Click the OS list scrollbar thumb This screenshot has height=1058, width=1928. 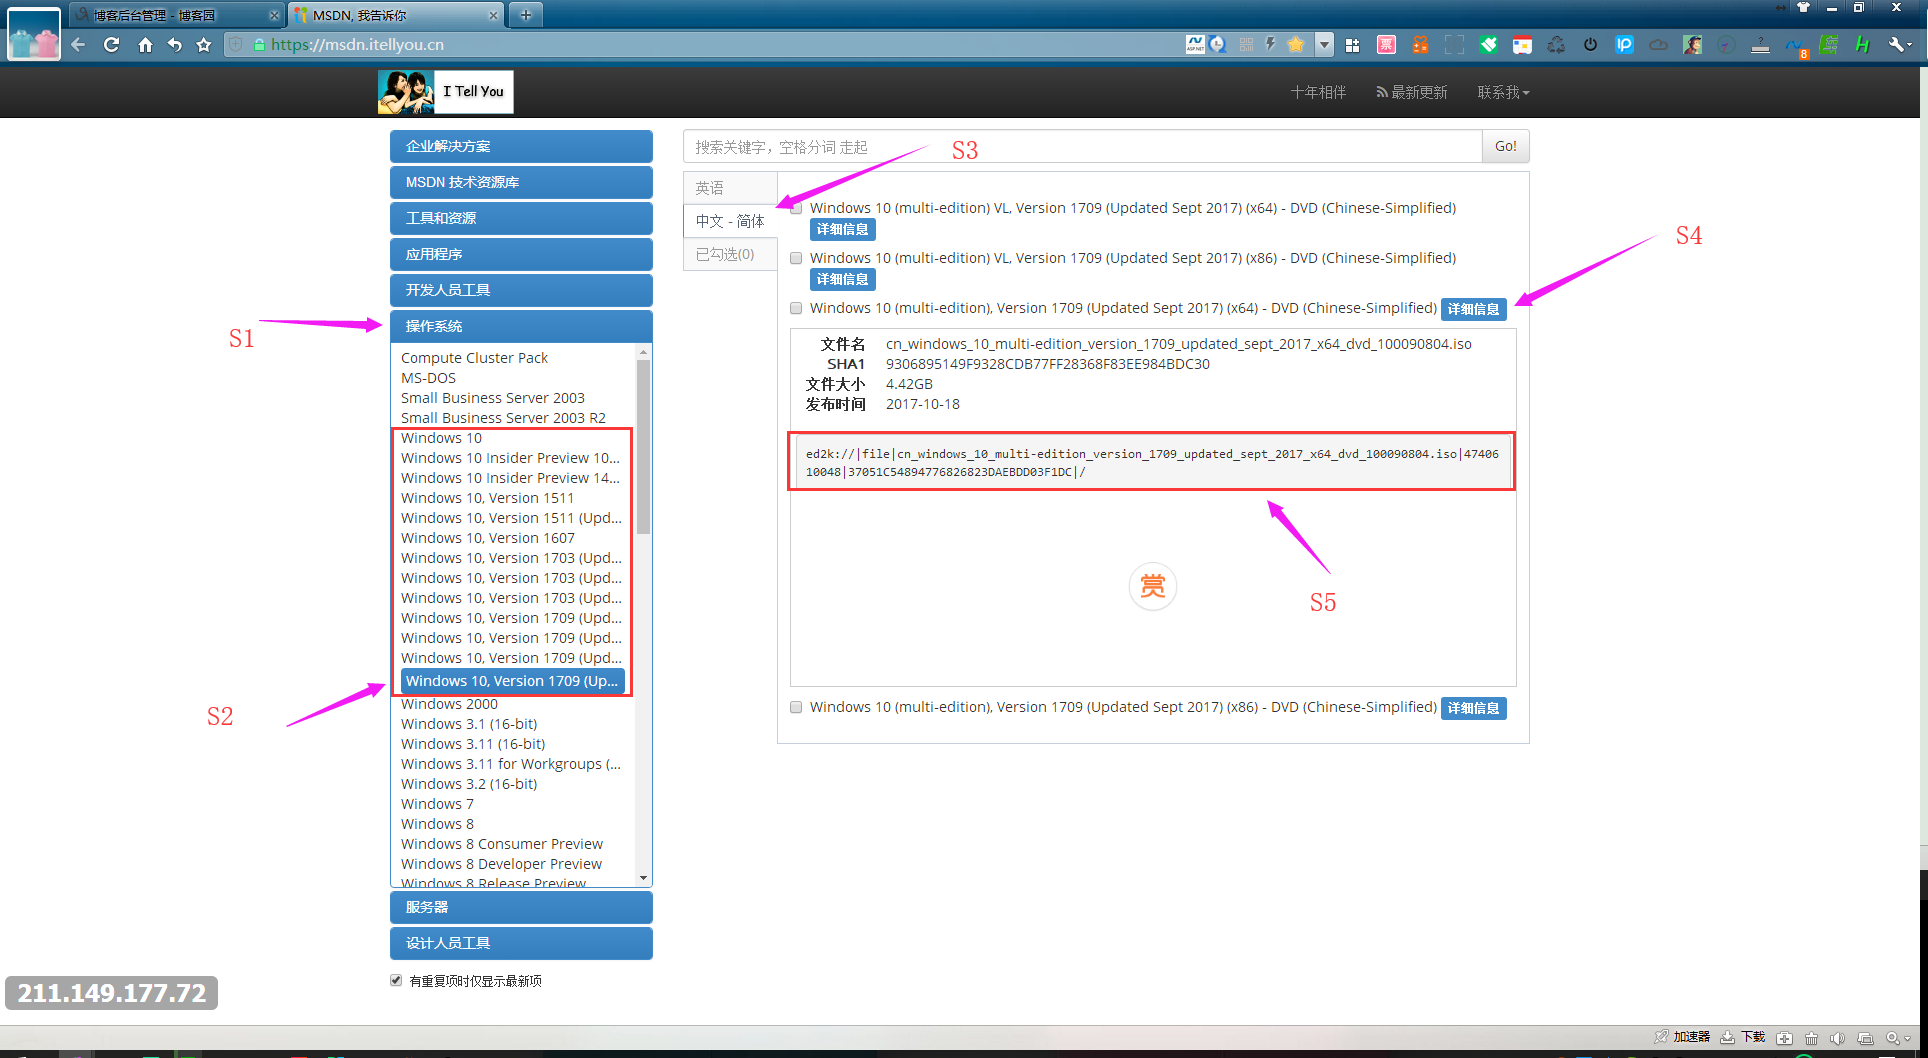pyautogui.click(x=643, y=446)
